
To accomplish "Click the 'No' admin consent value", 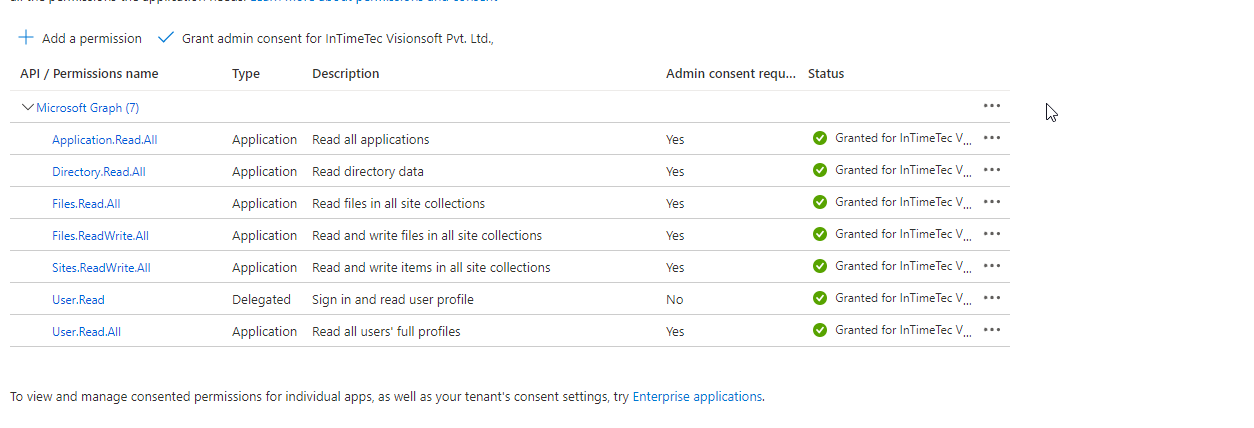I will tap(675, 300).
